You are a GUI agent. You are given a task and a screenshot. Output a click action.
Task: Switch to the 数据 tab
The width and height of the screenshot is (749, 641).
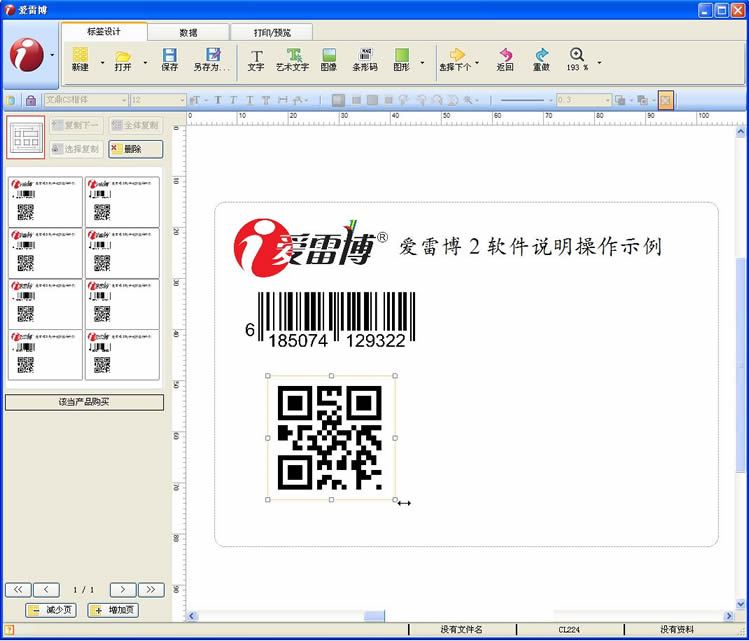click(x=188, y=32)
